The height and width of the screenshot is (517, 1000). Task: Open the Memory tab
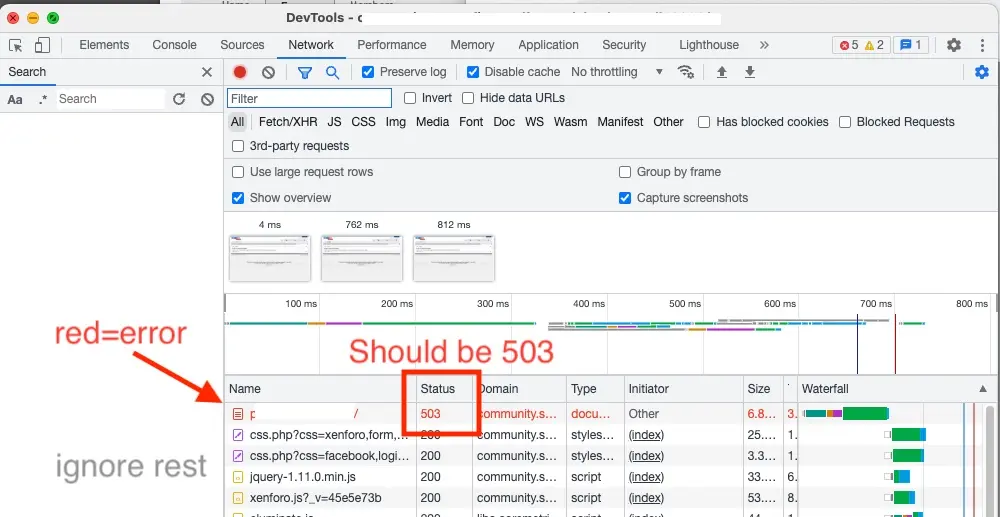(472, 45)
